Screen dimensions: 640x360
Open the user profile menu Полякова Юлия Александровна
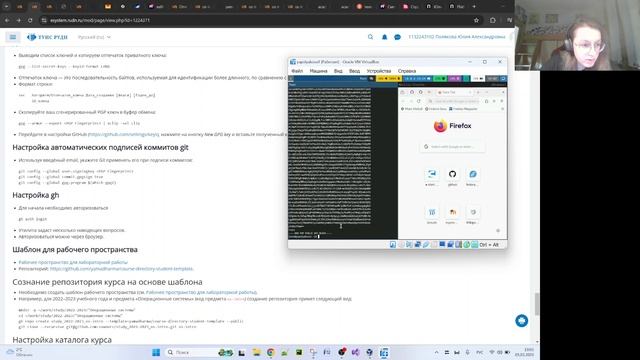(457, 37)
